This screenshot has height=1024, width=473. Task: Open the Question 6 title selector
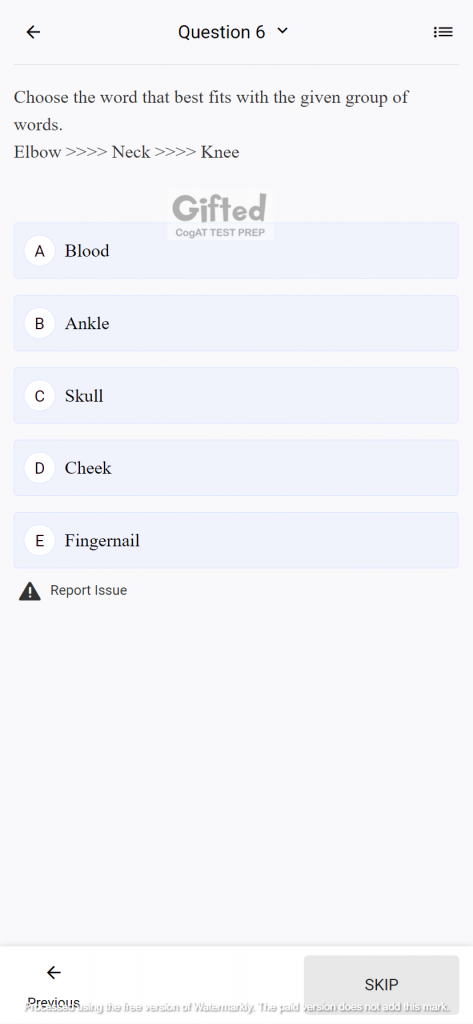[x=233, y=32]
